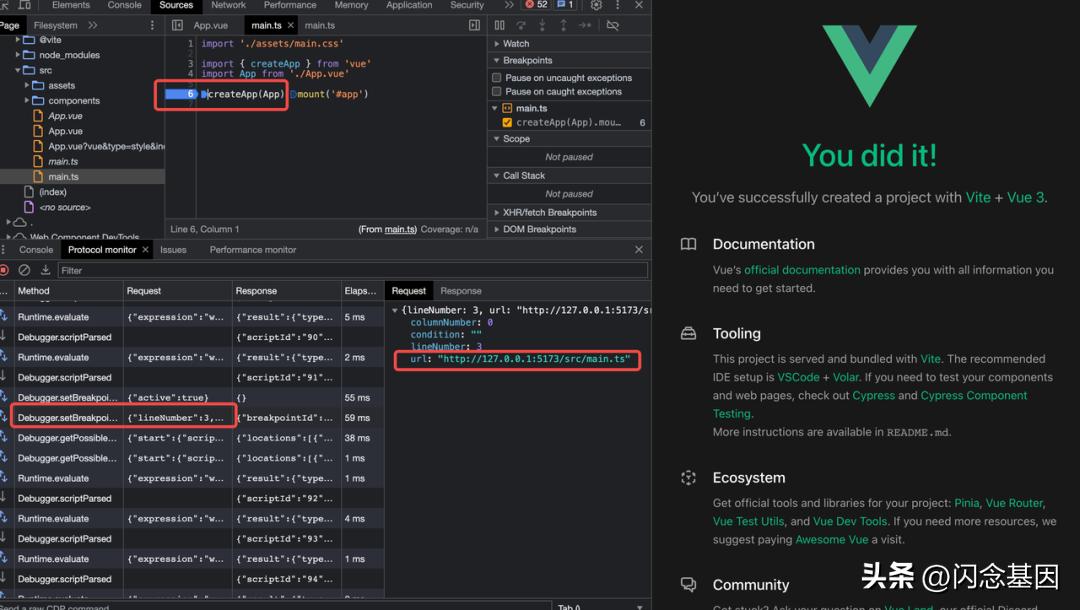The height and width of the screenshot is (610, 1080).
Task: Enable Pause on caught exceptions
Action: tap(497, 92)
